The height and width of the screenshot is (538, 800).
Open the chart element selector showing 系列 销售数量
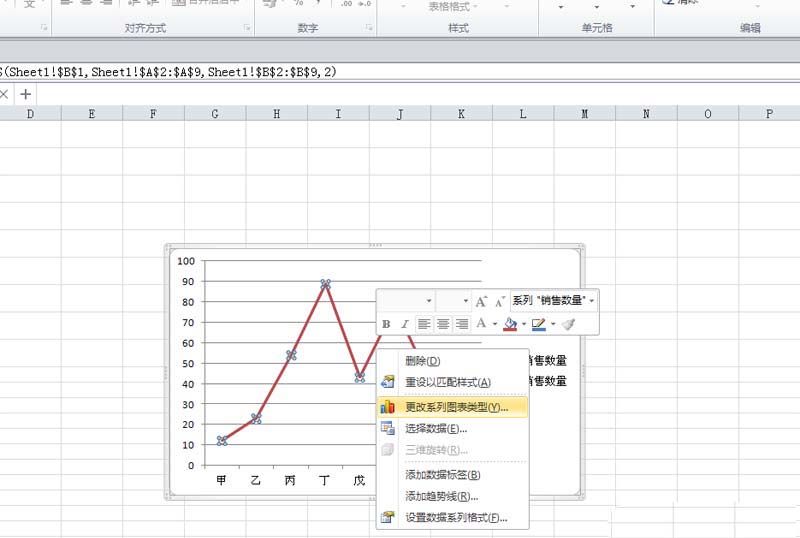click(x=554, y=301)
